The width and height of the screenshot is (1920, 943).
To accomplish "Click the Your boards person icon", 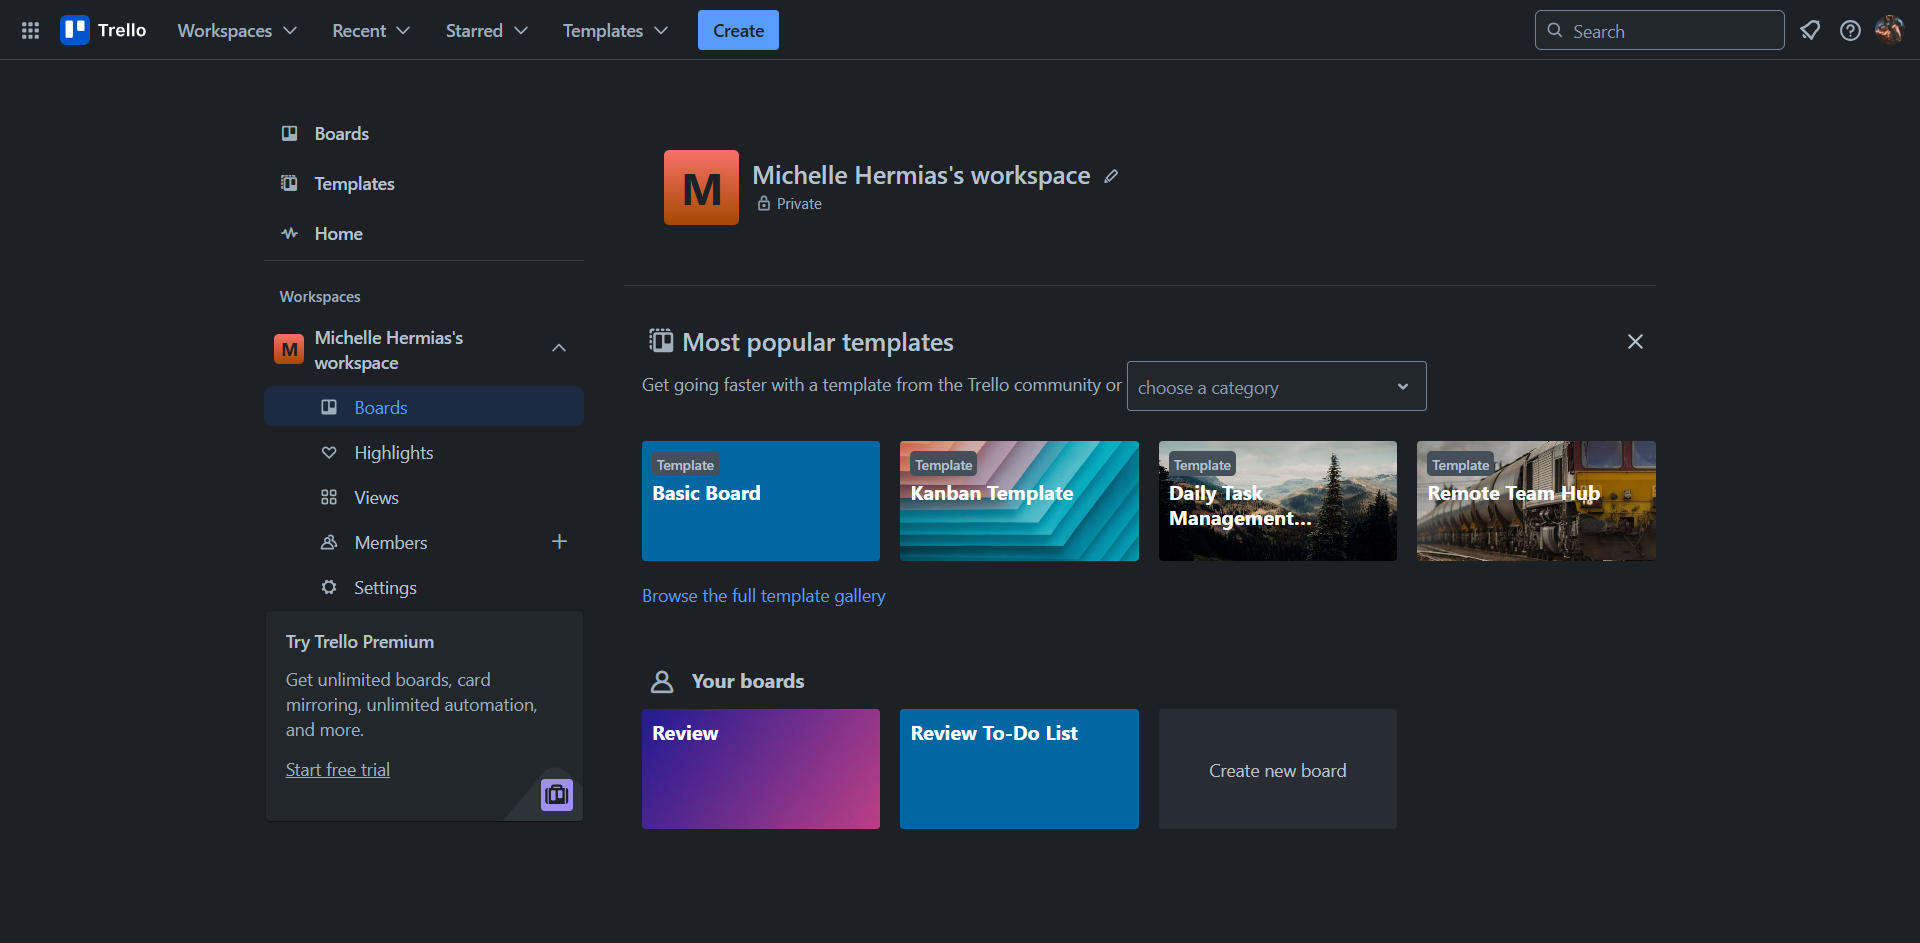I will 662,681.
